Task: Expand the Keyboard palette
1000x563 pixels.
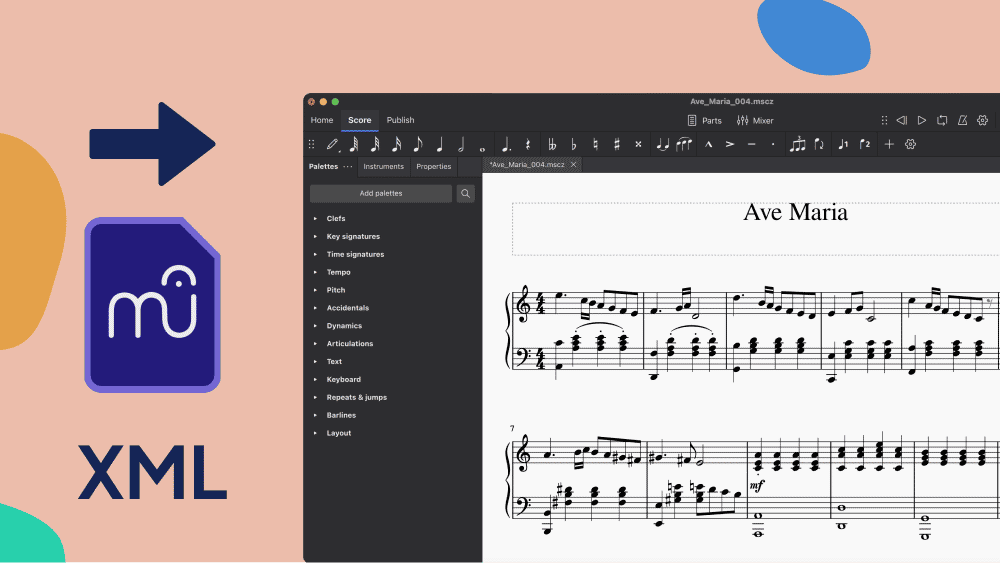Action: pos(315,379)
